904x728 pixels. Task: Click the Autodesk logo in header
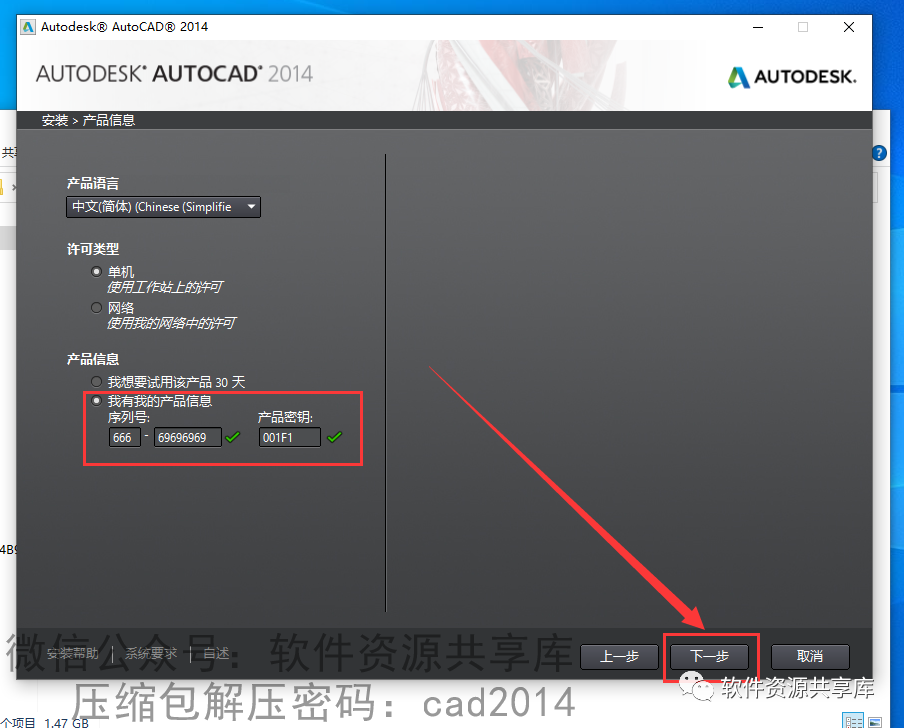(x=792, y=77)
